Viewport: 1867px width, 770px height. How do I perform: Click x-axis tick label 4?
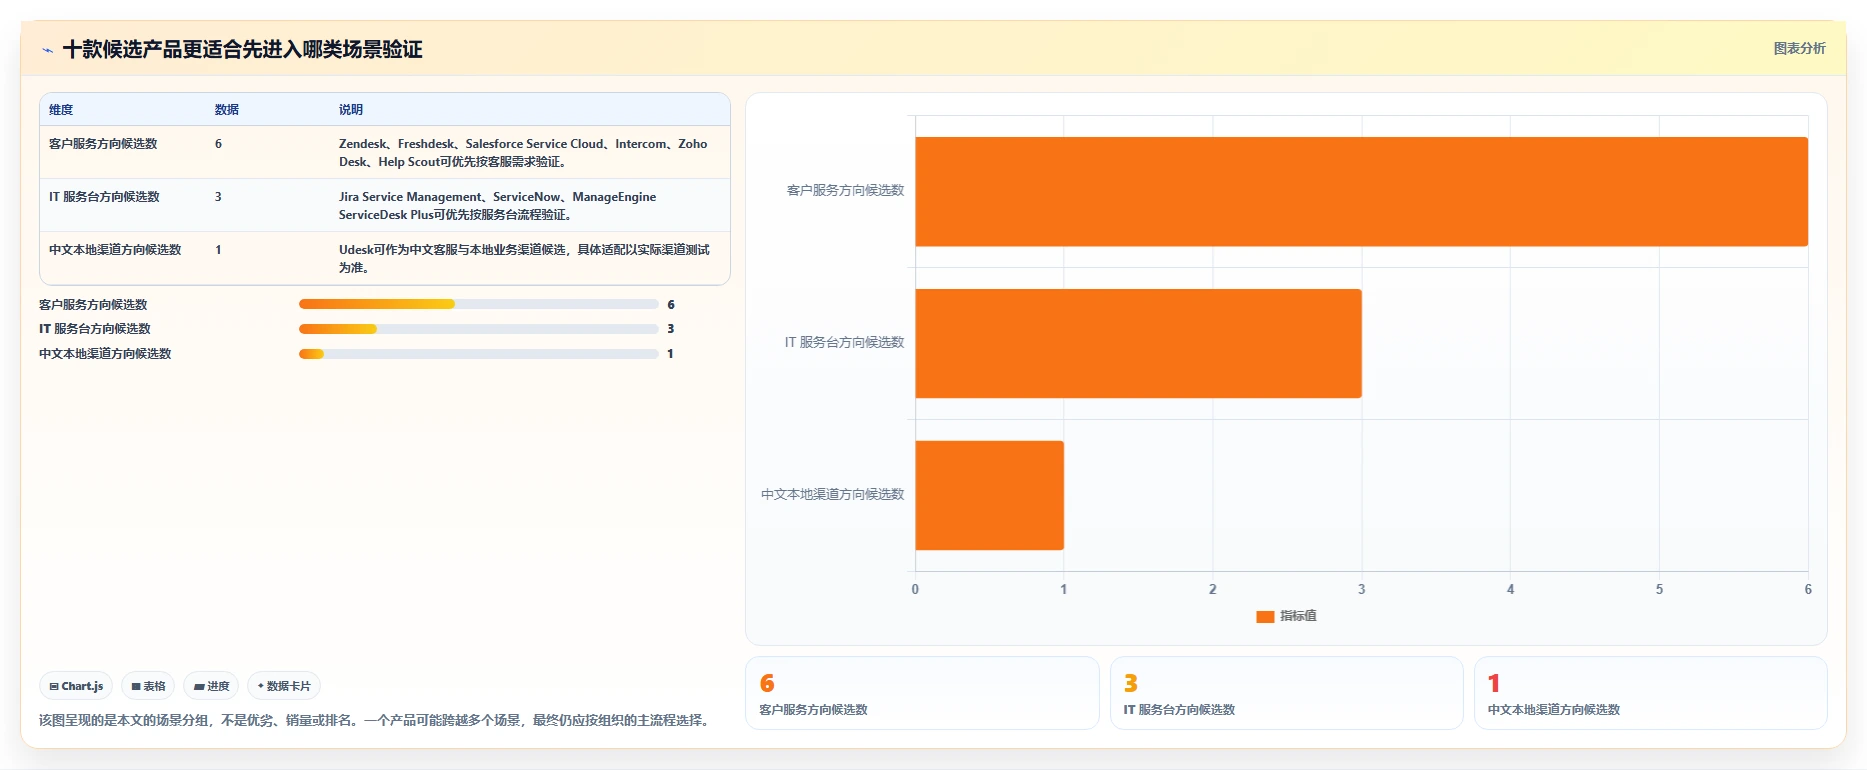point(1510,589)
